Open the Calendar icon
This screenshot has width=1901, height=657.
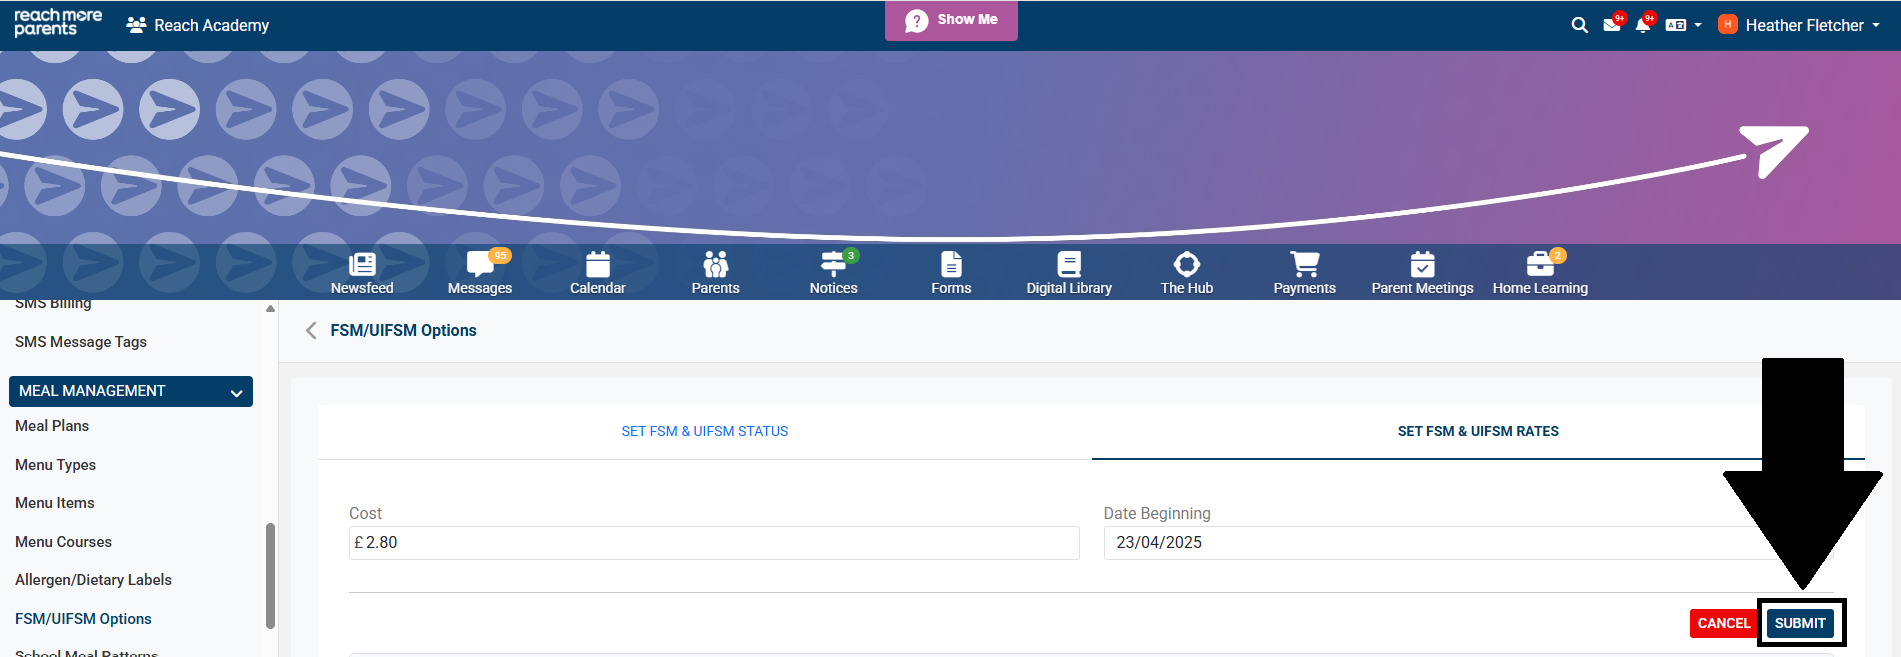[598, 265]
